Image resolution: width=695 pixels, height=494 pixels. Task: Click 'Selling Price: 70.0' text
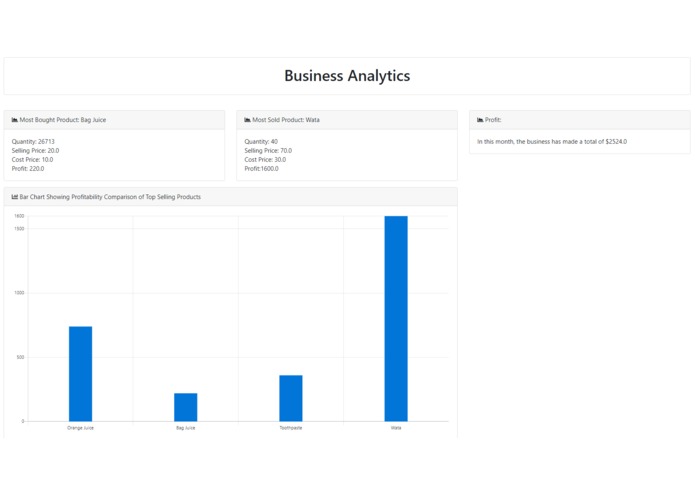[268, 151]
